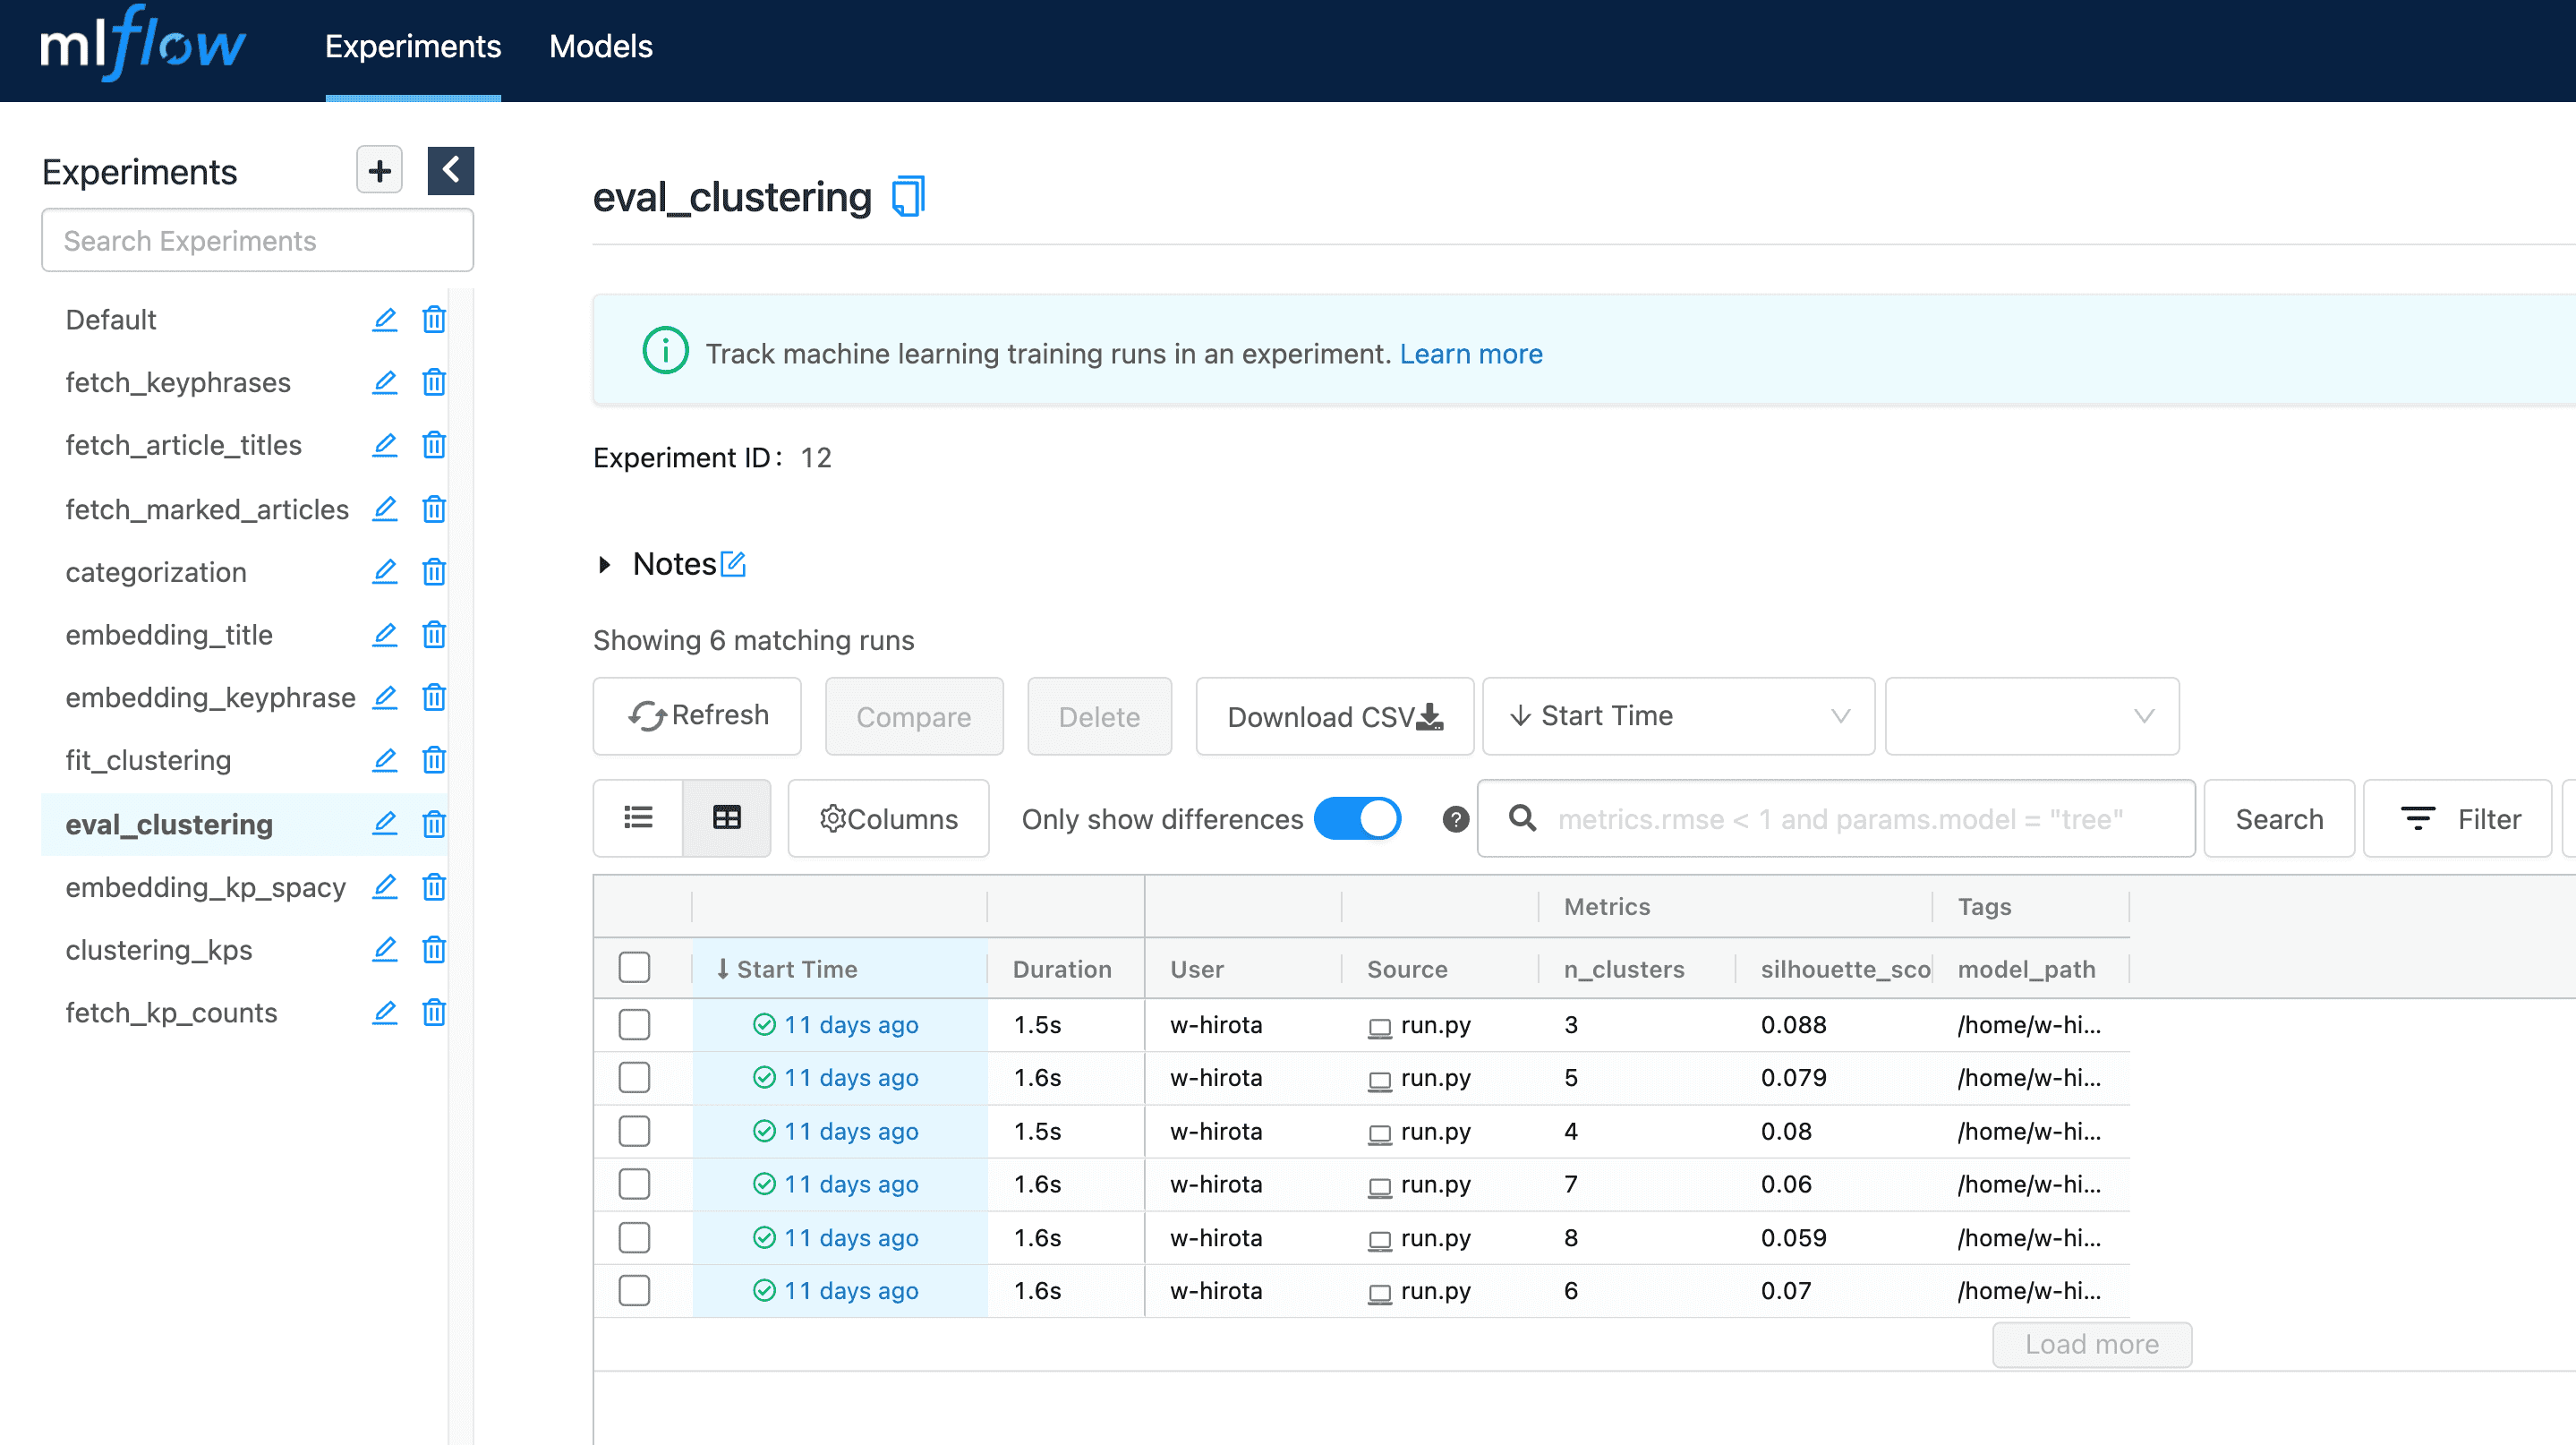Viewport: 2576px width, 1445px height.
Task: Click the edit pencil icon beside Notes
Action: pos(733,564)
